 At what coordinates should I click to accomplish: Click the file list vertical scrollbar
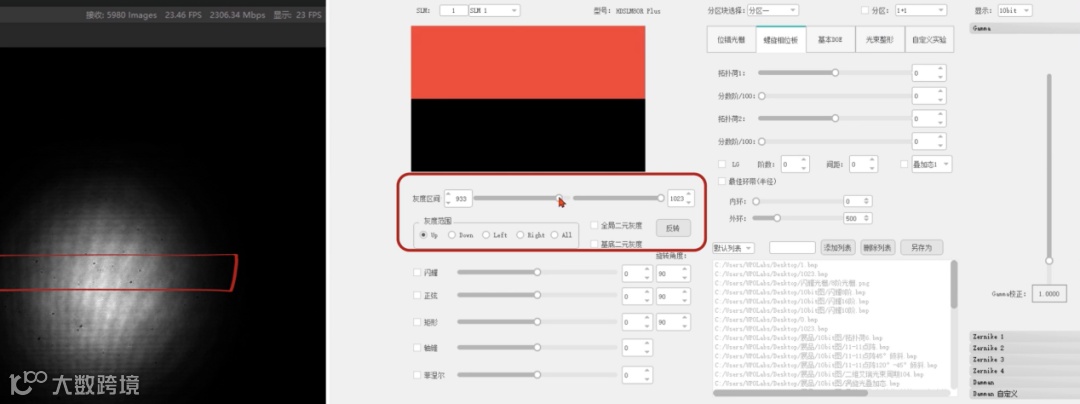click(954, 284)
